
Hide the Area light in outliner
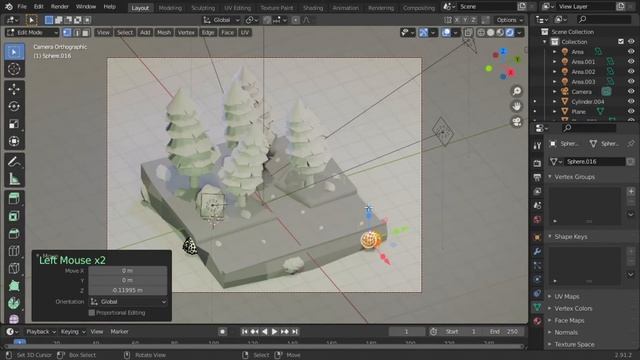click(631, 52)
